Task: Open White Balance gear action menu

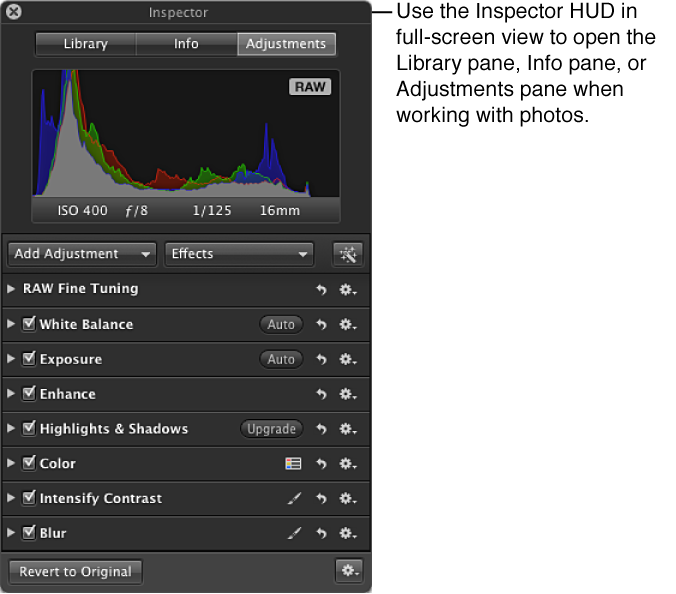Action: tap(347, 324)
